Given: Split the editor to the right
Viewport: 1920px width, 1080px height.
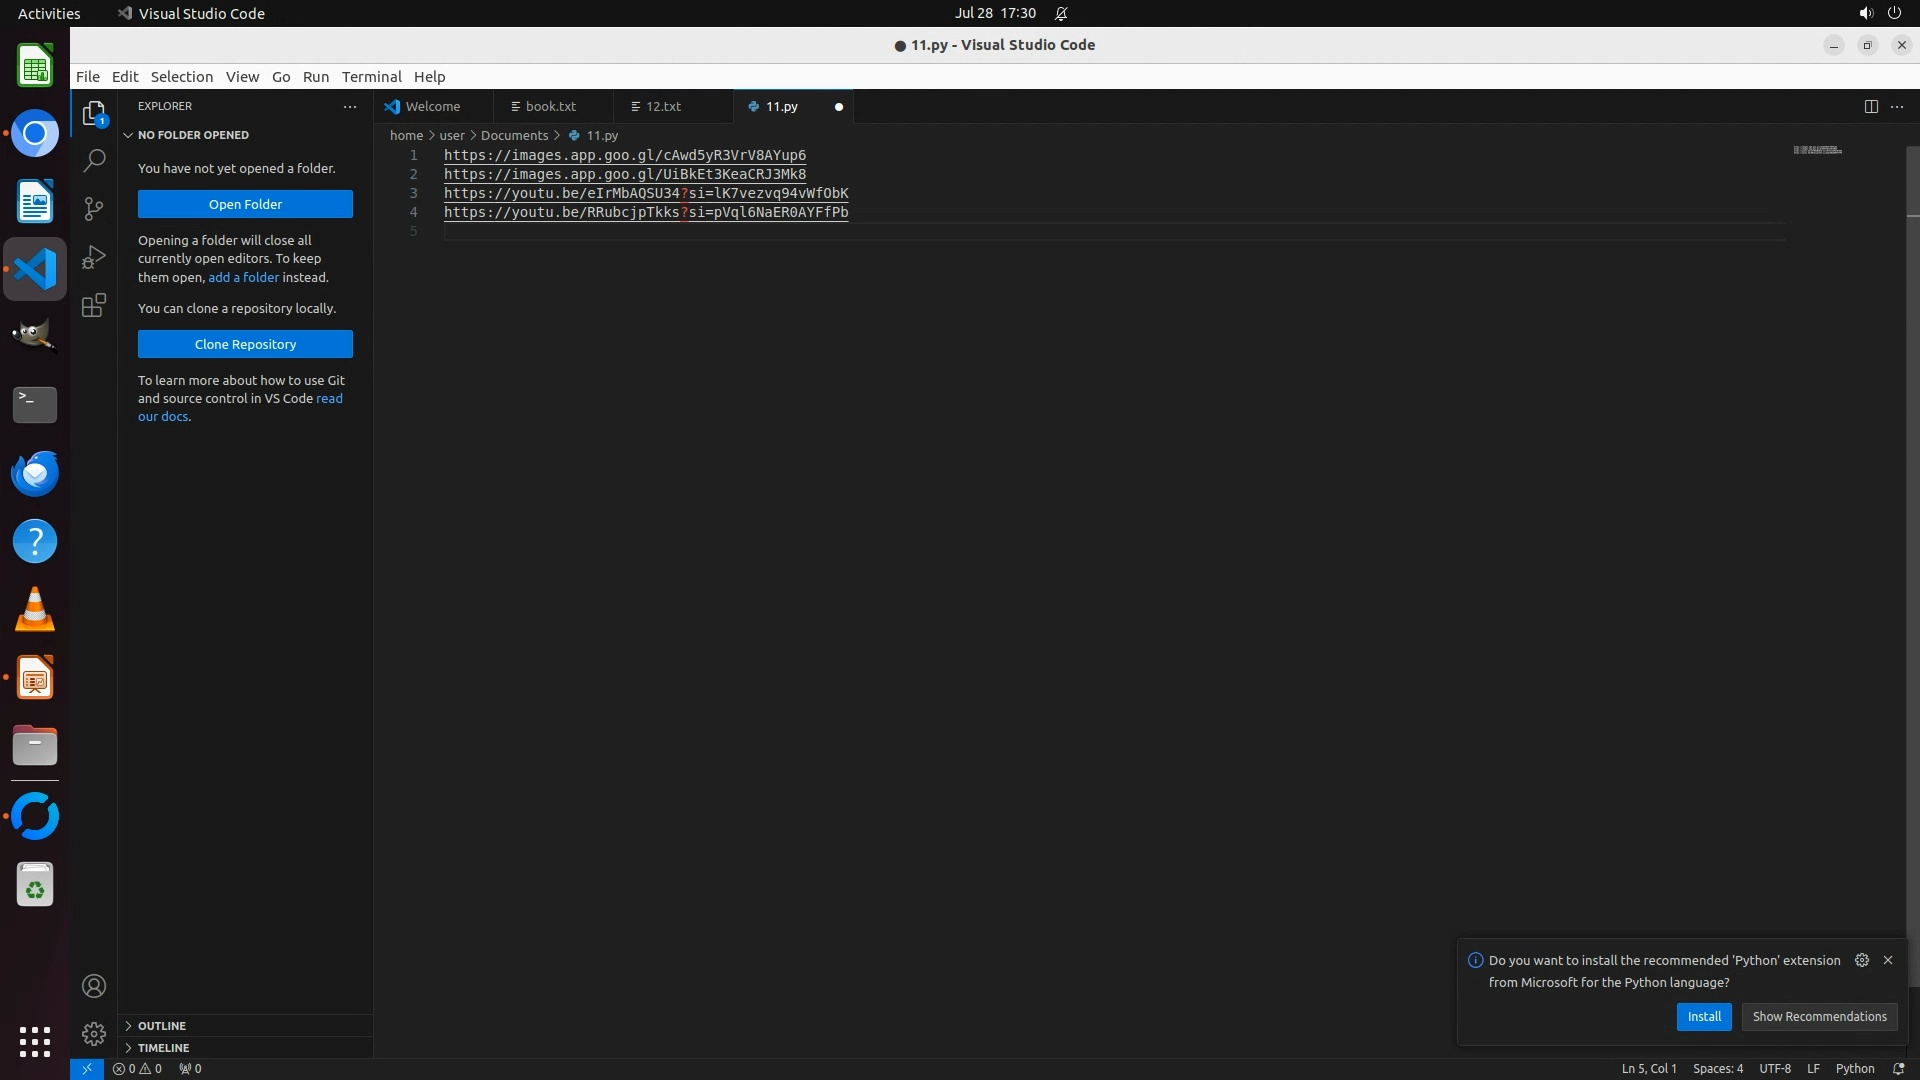Looking at the screenshot, I should (x=1870, y=106).
